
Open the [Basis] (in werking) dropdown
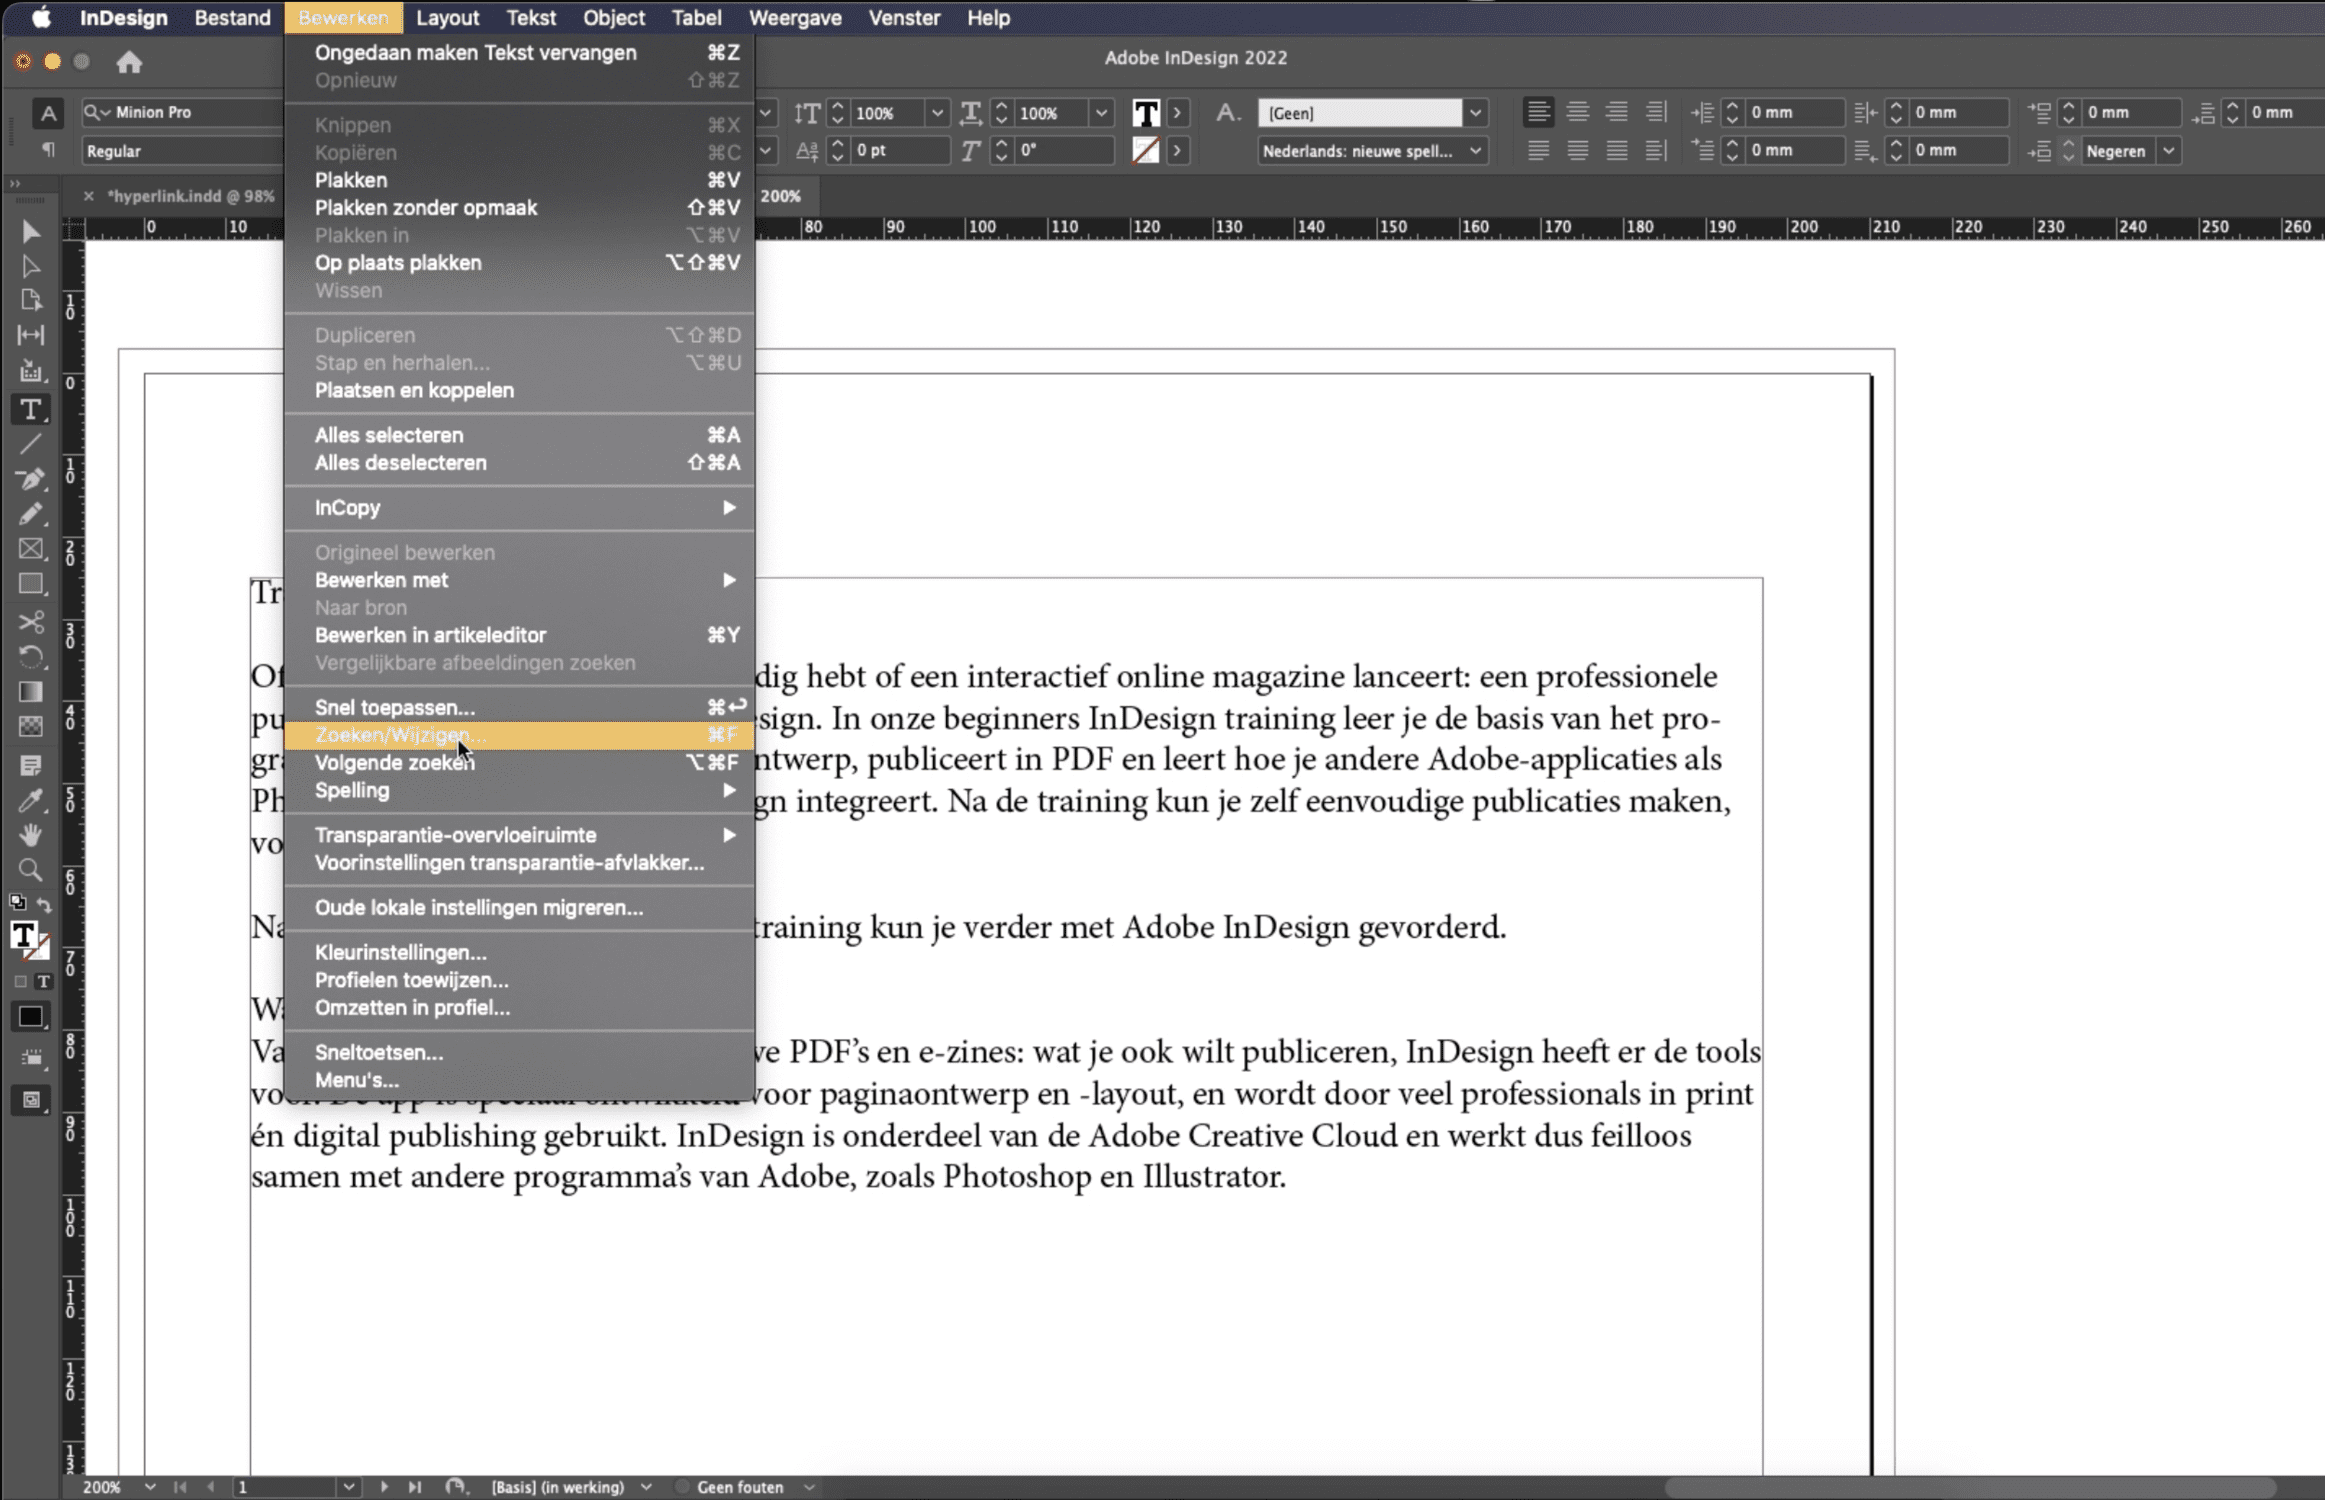646,1487
